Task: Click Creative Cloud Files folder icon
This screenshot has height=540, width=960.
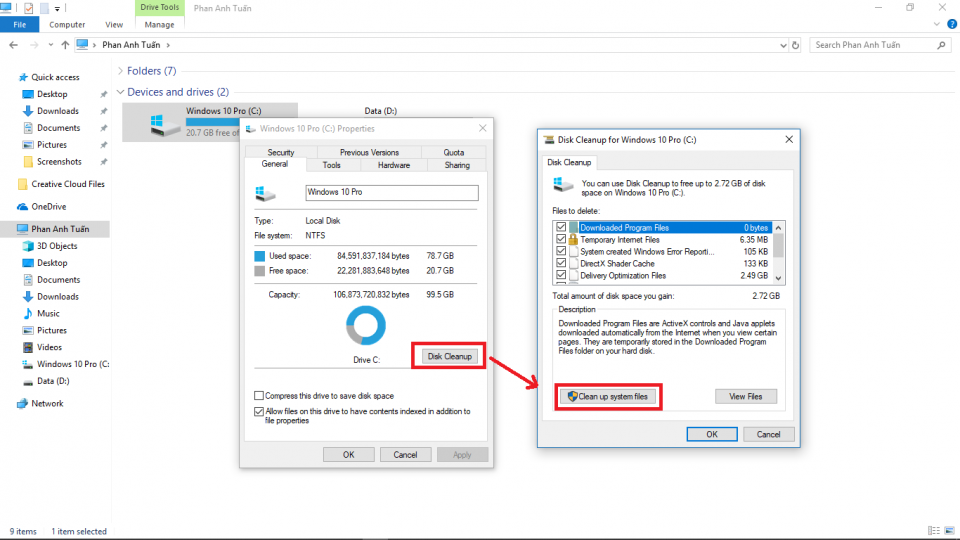Action: (23, 184)
